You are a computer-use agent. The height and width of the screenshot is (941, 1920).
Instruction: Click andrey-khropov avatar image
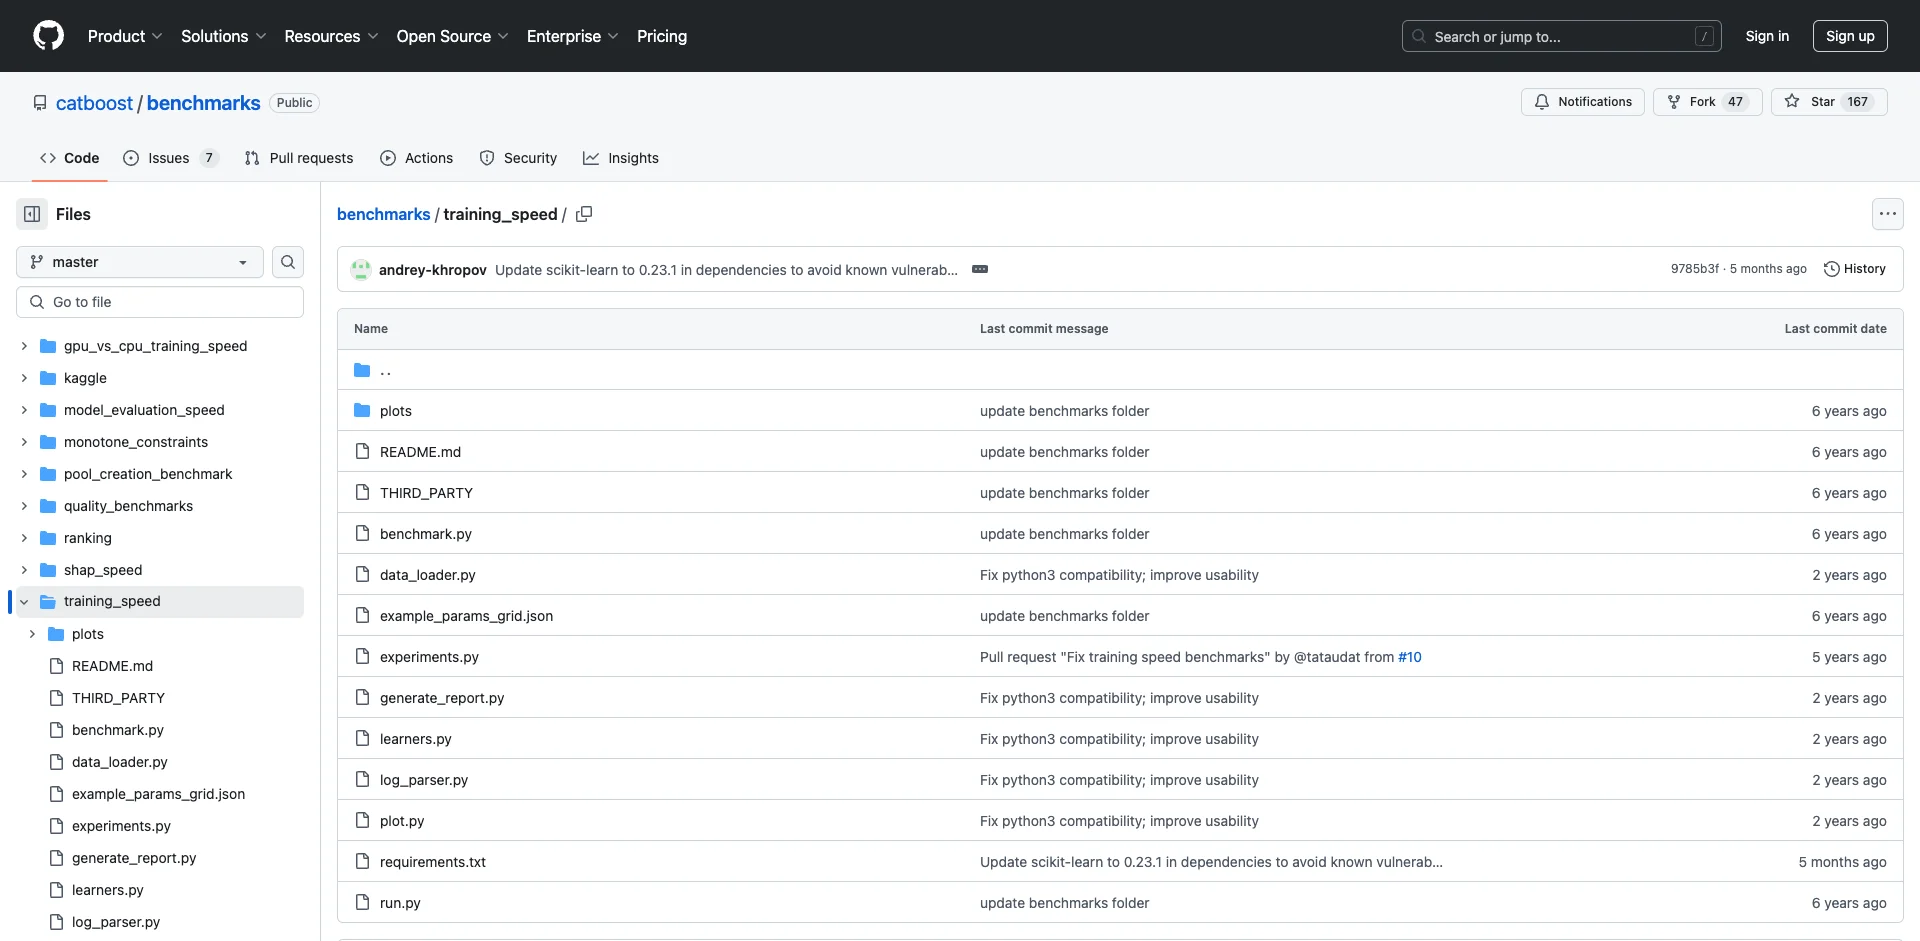[361, 269]
